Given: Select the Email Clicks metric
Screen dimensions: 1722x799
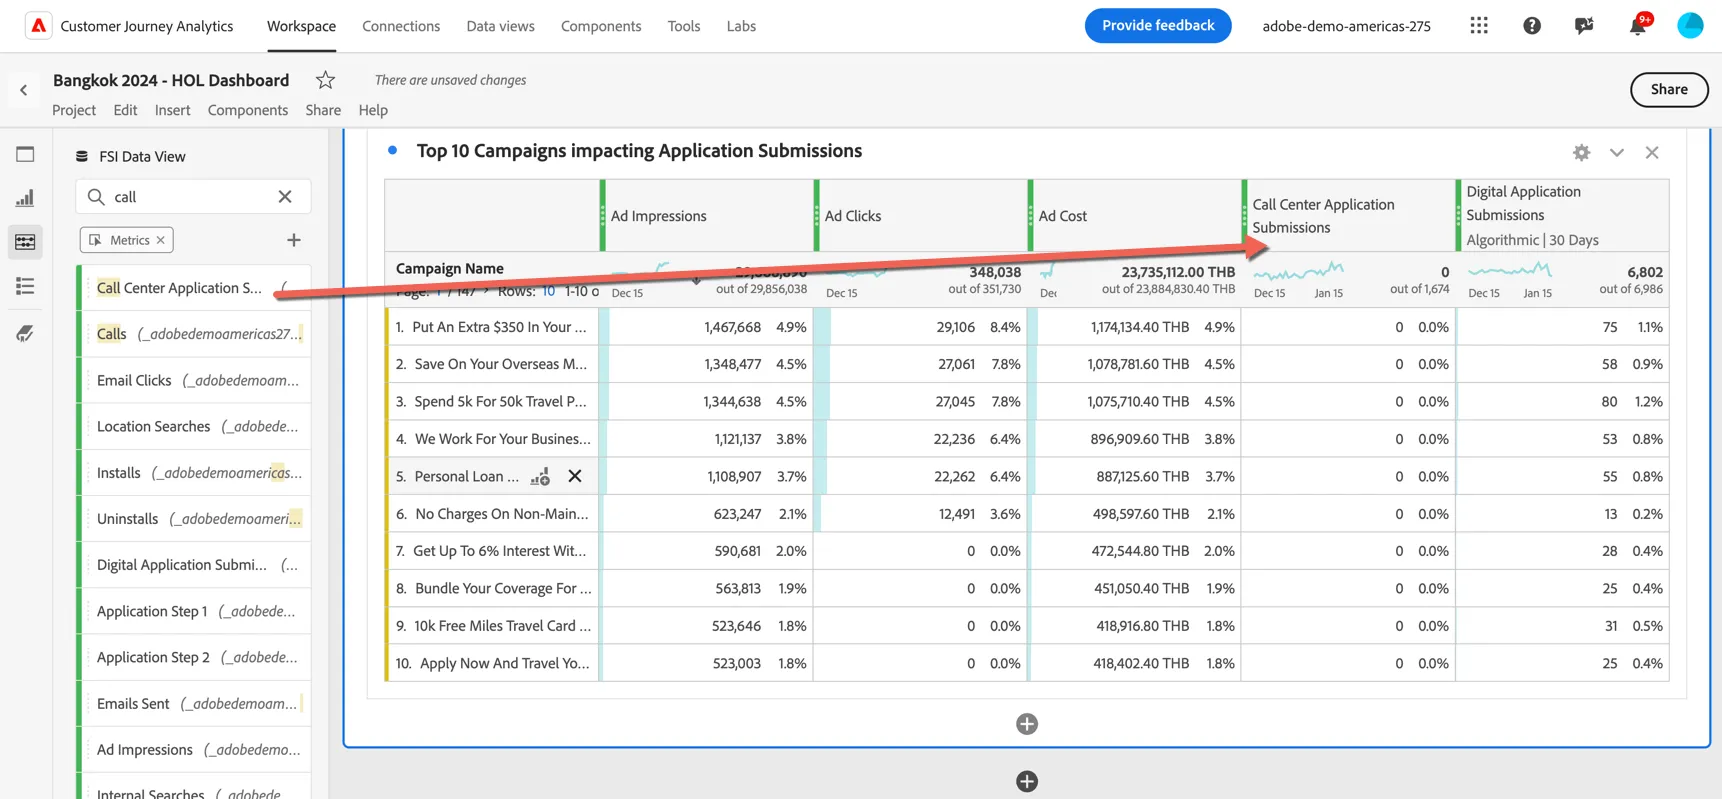Looking at the screenshot, I should point(195,380).
